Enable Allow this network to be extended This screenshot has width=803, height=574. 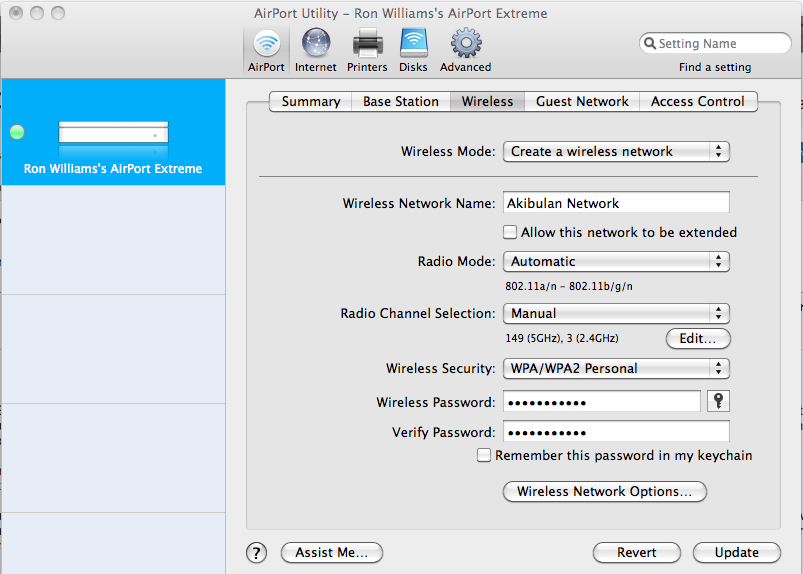[510, 232]
